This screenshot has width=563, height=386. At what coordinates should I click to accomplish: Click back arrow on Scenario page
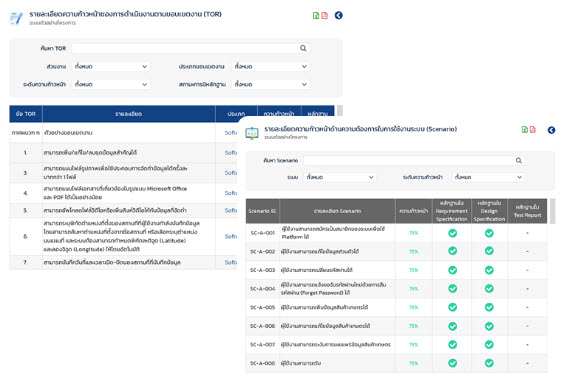click(x=551, y=130)
